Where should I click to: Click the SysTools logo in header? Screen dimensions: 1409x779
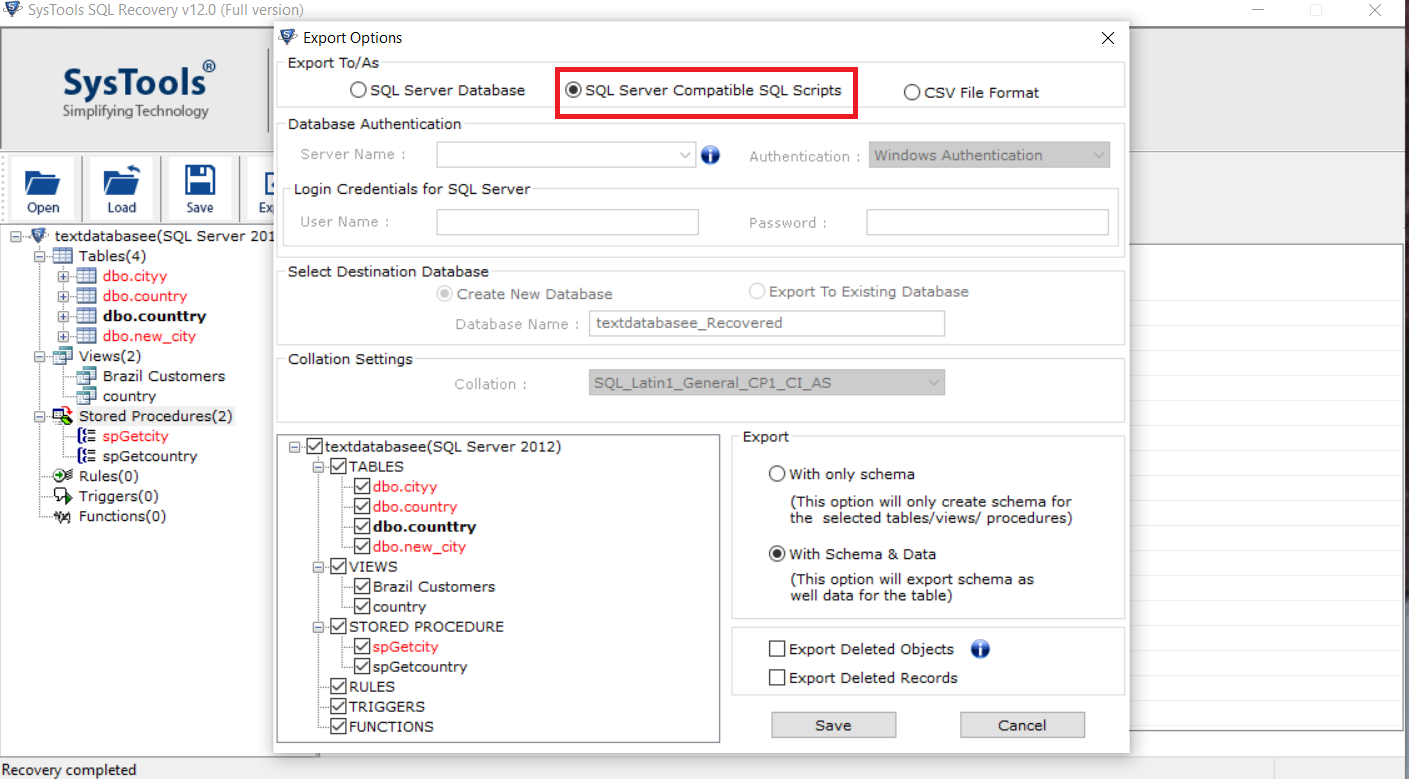(138, 90)
